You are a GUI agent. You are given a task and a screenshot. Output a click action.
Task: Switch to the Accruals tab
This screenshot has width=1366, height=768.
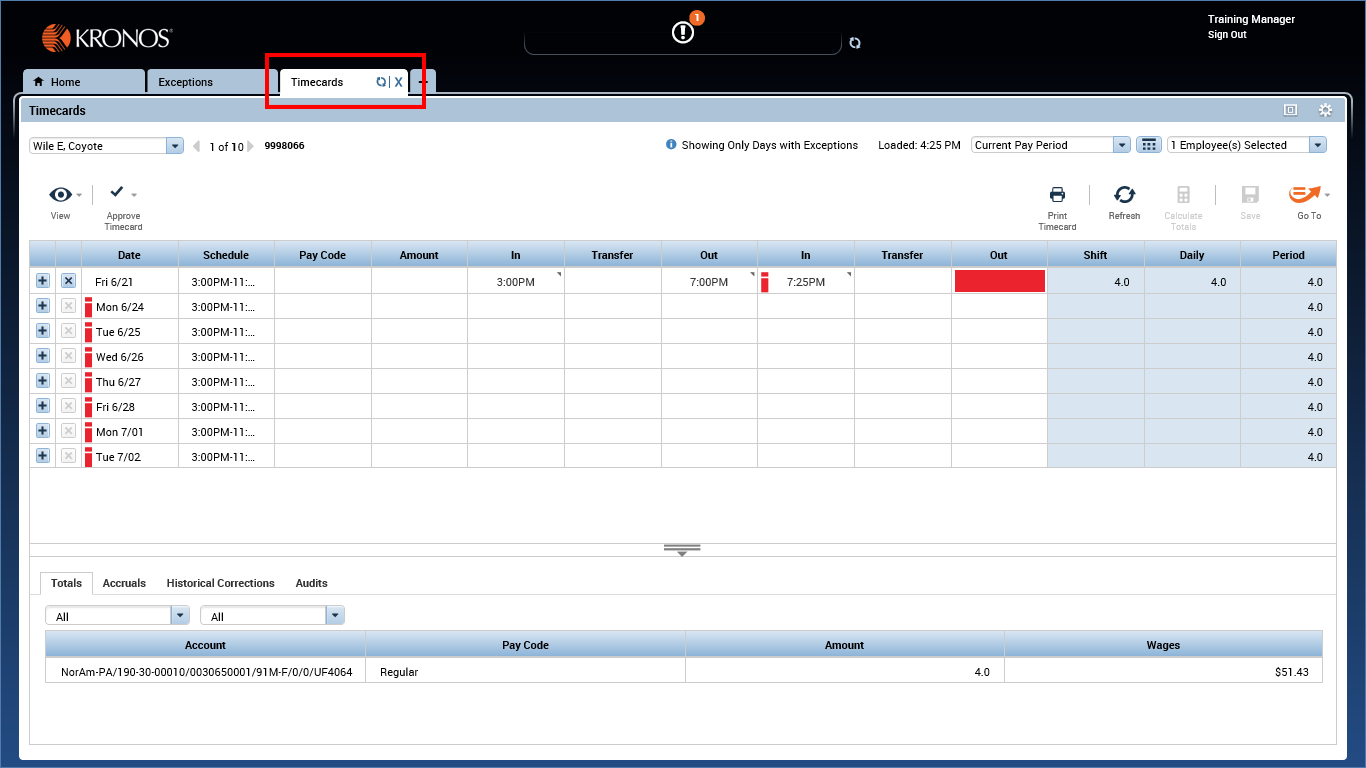(124, 583)
